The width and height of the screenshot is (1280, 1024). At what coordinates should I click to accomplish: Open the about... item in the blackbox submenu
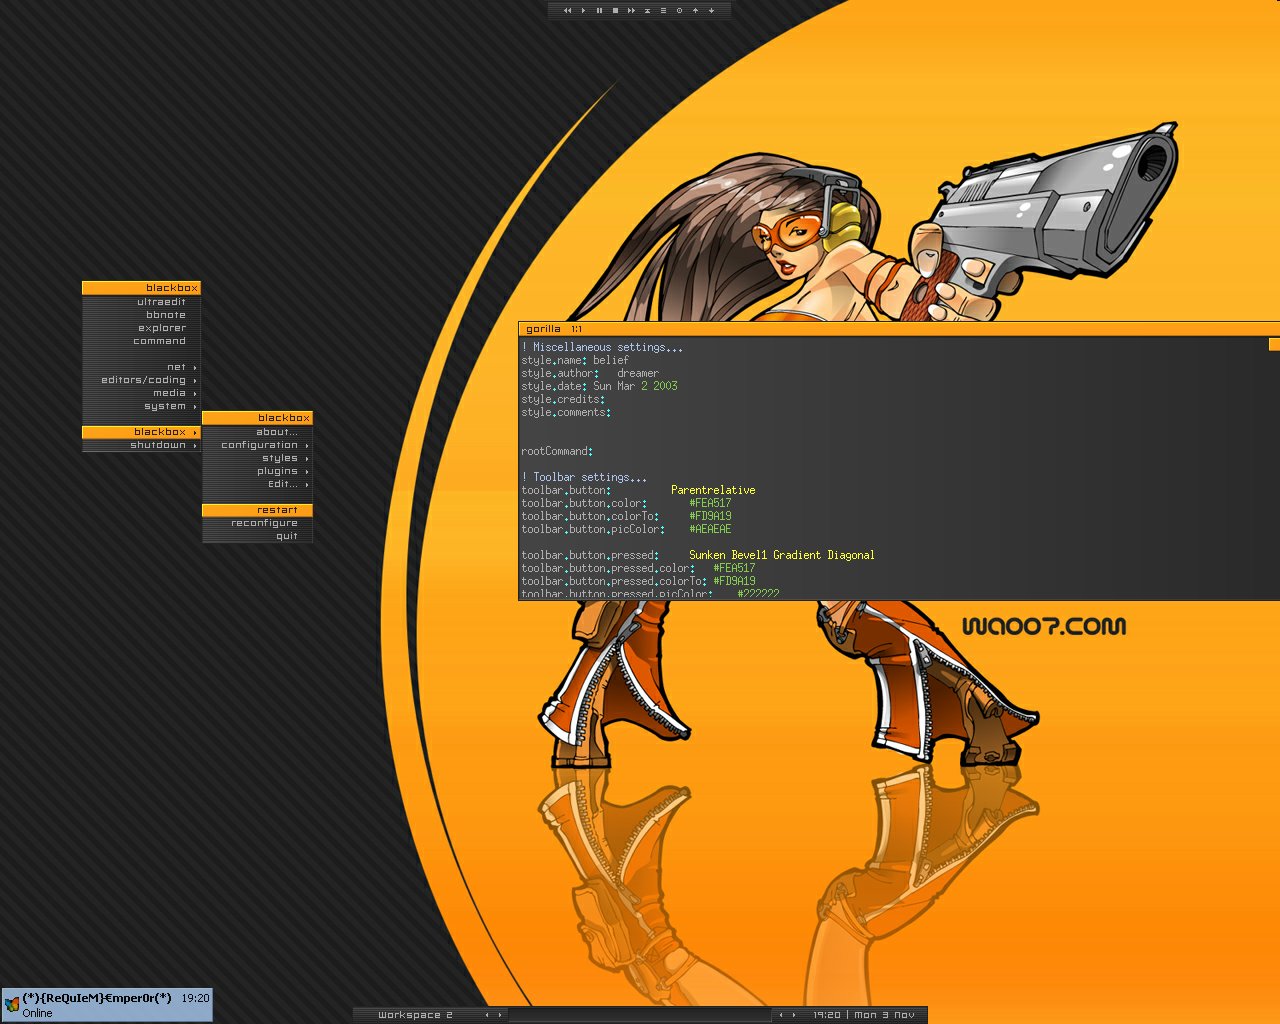(257, 432)
